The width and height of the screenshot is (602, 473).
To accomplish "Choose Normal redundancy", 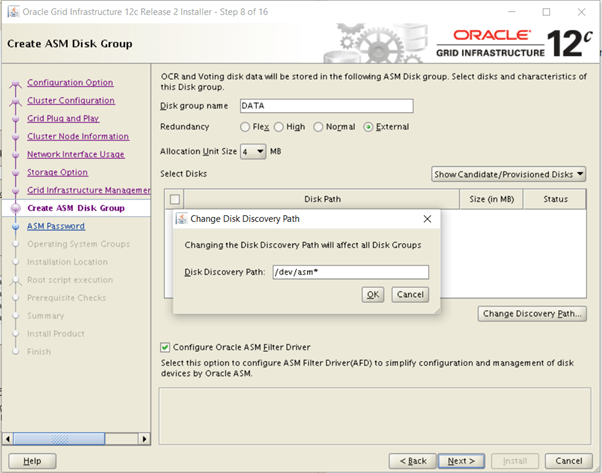I will tap(319, 127).
